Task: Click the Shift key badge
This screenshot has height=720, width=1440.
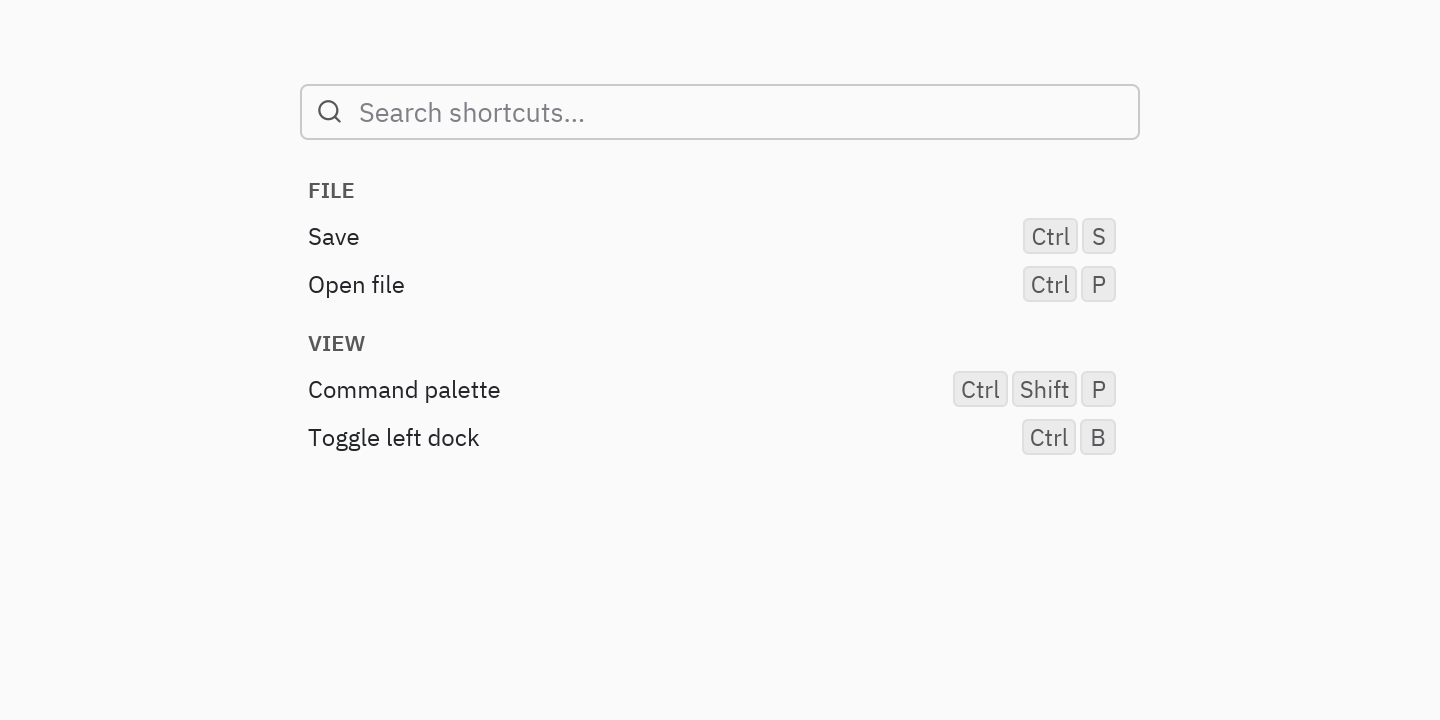Action: click(x=1044, y=390)
